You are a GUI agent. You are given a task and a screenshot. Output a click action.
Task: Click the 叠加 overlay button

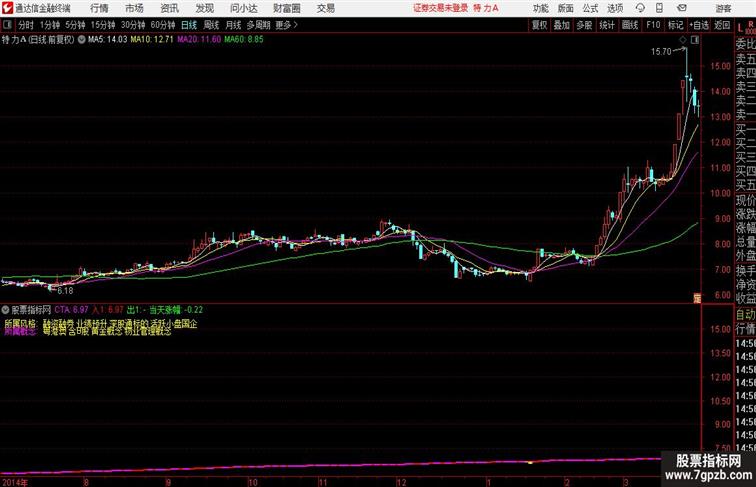pyautogui.click(x=562, y=25)
